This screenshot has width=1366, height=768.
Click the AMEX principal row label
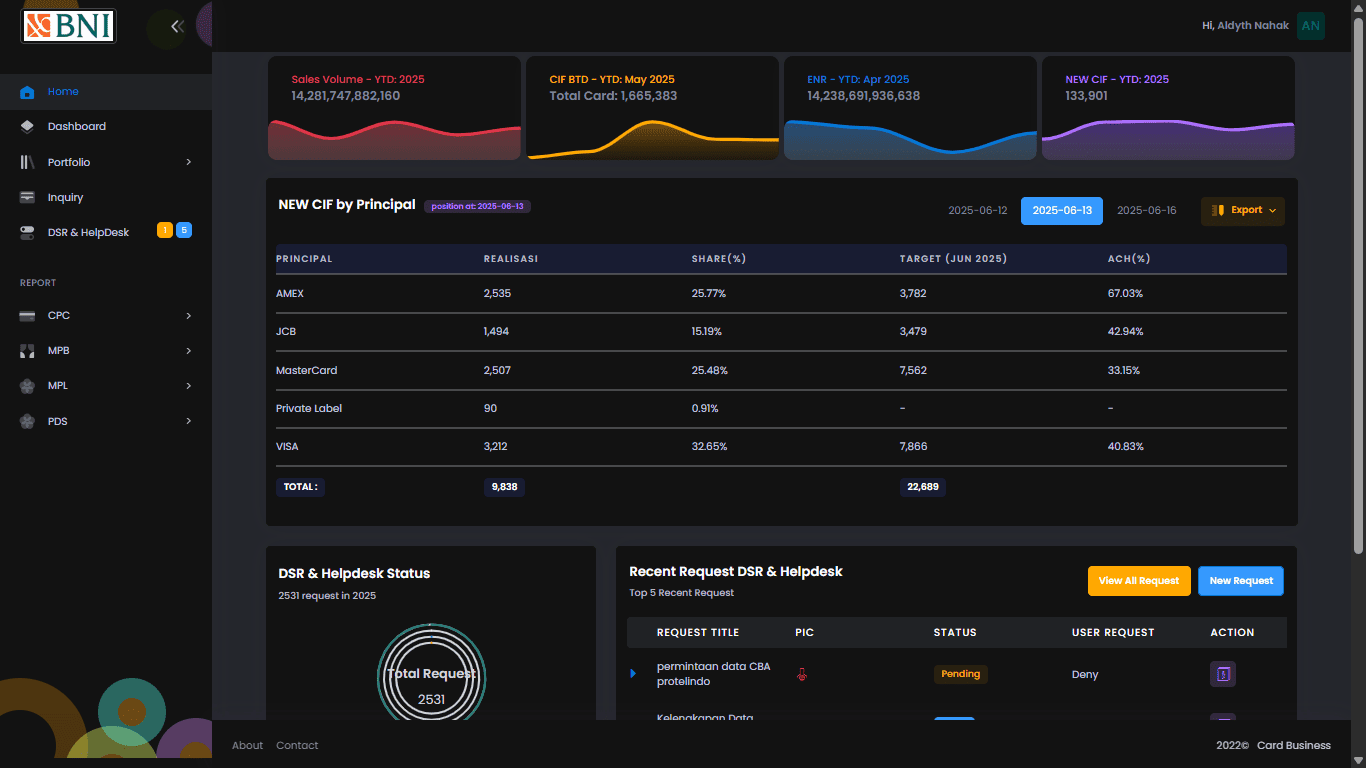[x=290, y=294]
